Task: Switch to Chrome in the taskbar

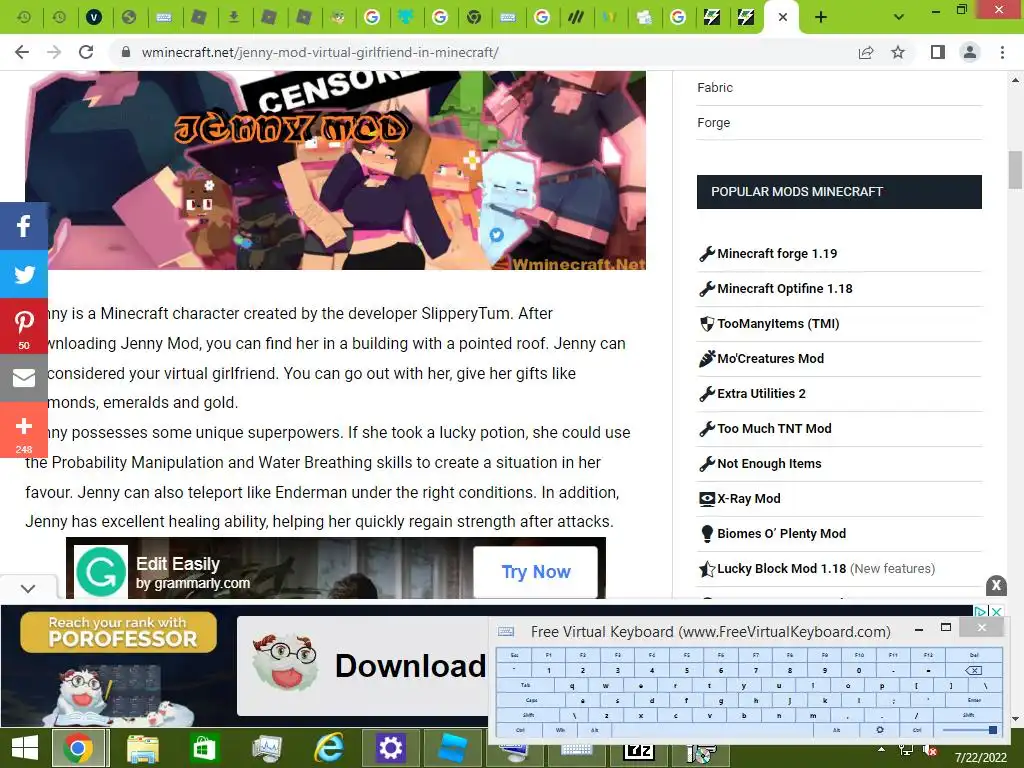Action: pos(78,748)
